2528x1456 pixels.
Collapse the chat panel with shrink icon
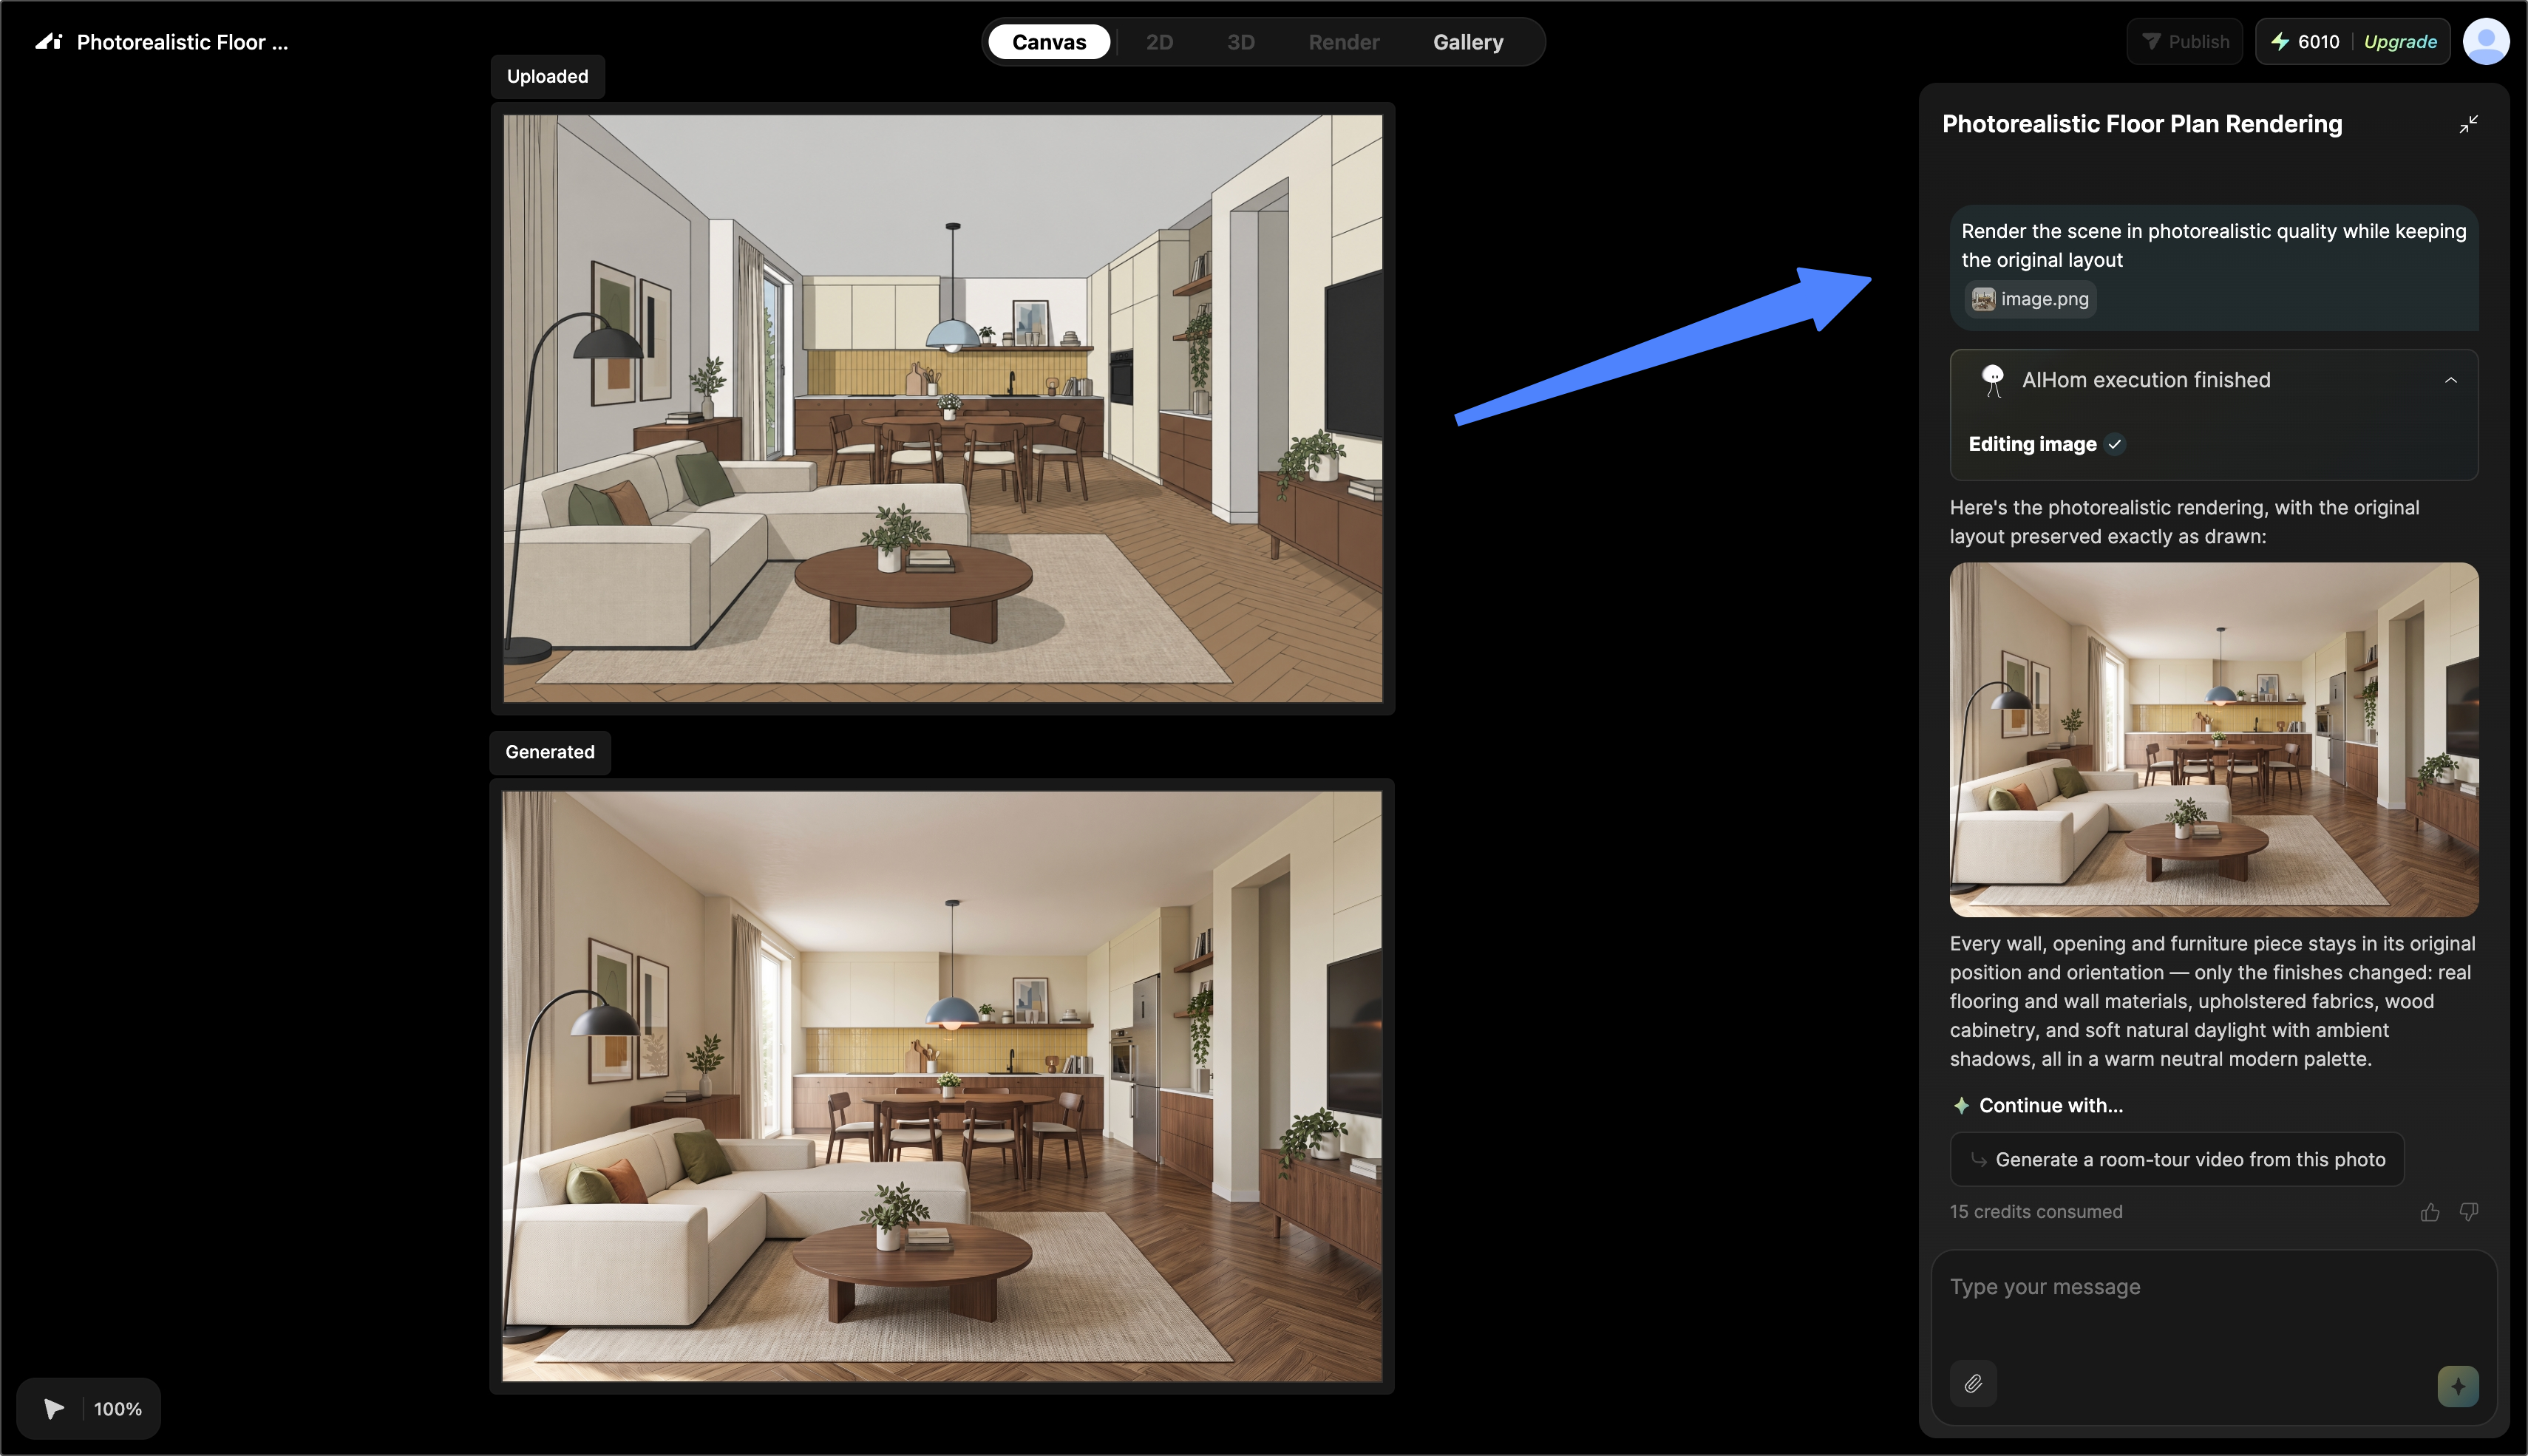(2468, 124)
